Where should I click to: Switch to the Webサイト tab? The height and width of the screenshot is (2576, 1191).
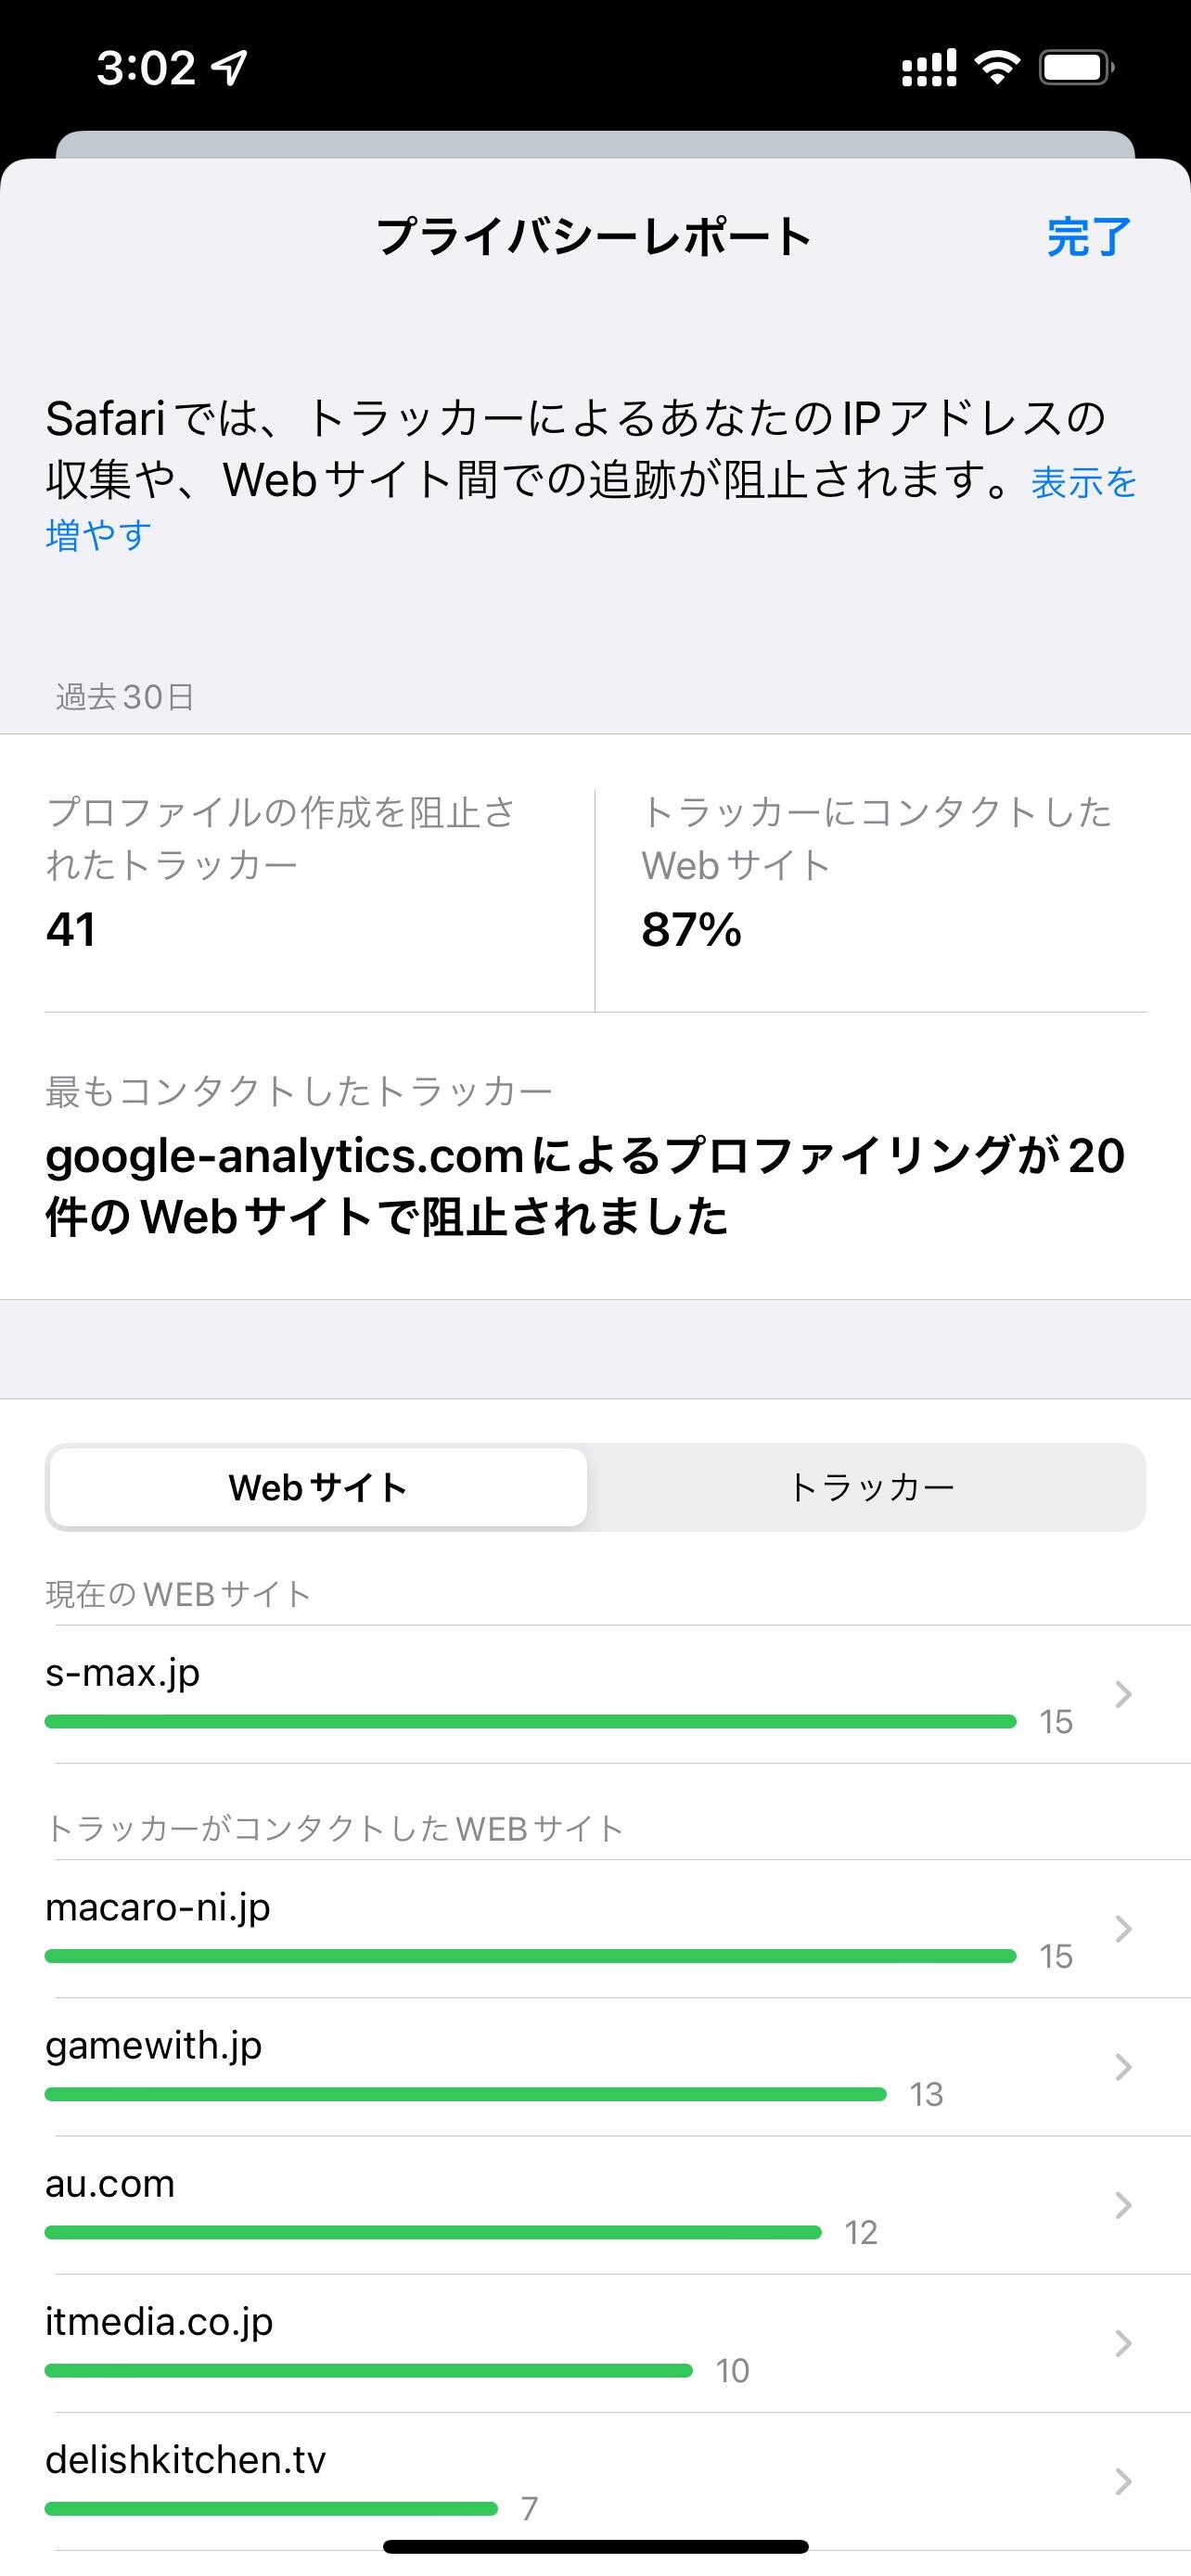click(x=318, y=1487)
